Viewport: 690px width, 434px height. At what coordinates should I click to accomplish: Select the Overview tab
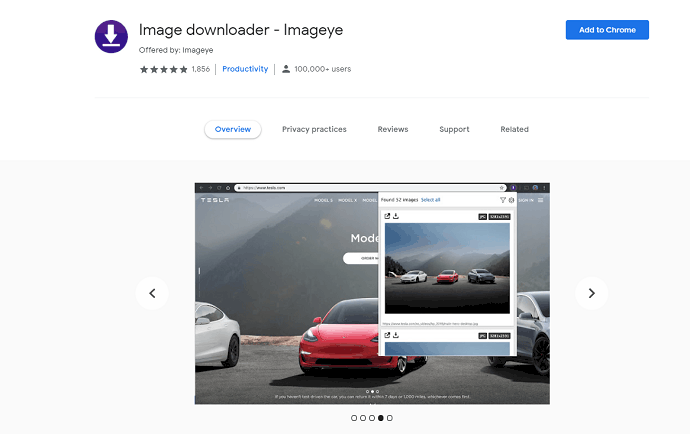(233, 129)
